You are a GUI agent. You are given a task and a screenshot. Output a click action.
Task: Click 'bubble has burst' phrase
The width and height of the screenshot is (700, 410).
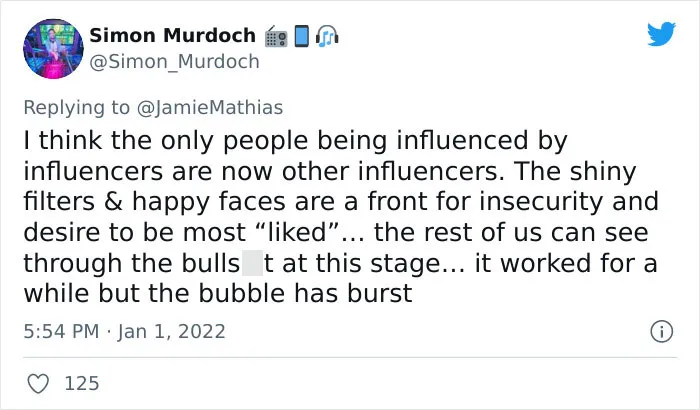(305, 293)
